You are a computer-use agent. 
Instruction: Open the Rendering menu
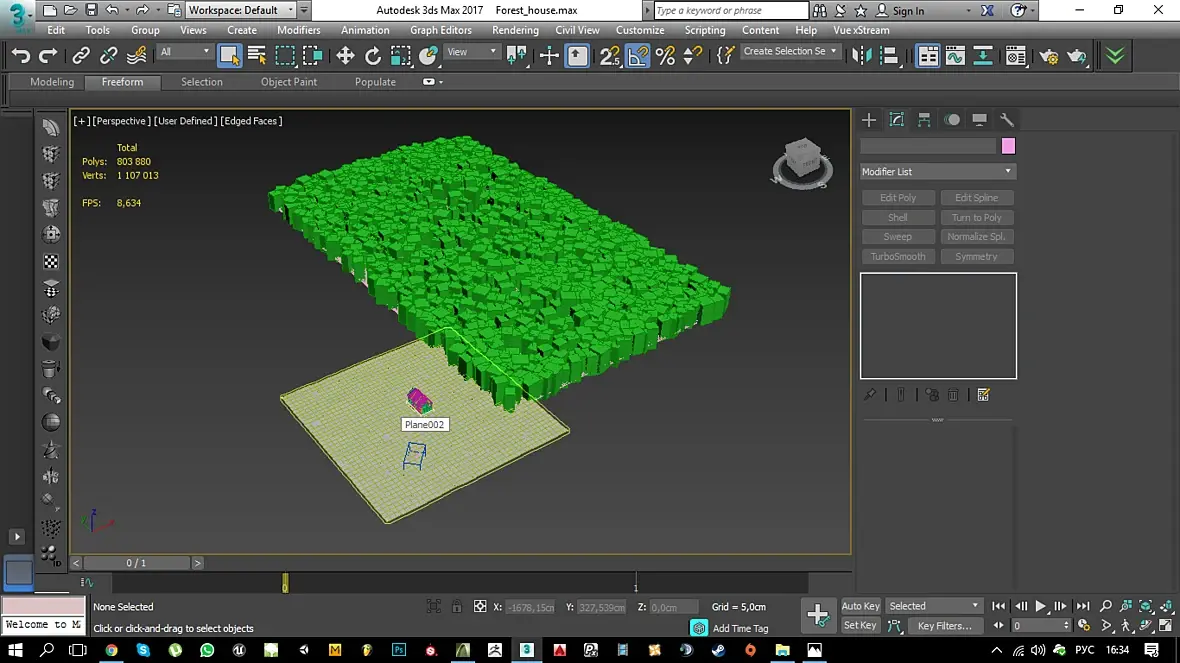pos(515,30)
